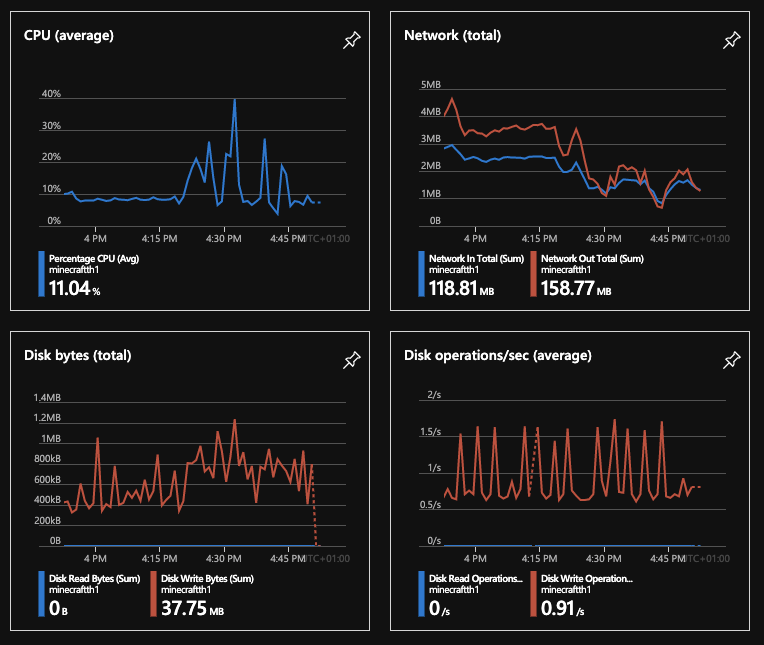
Task: Click the 0.91 /s disk write value
Action: 562,608
